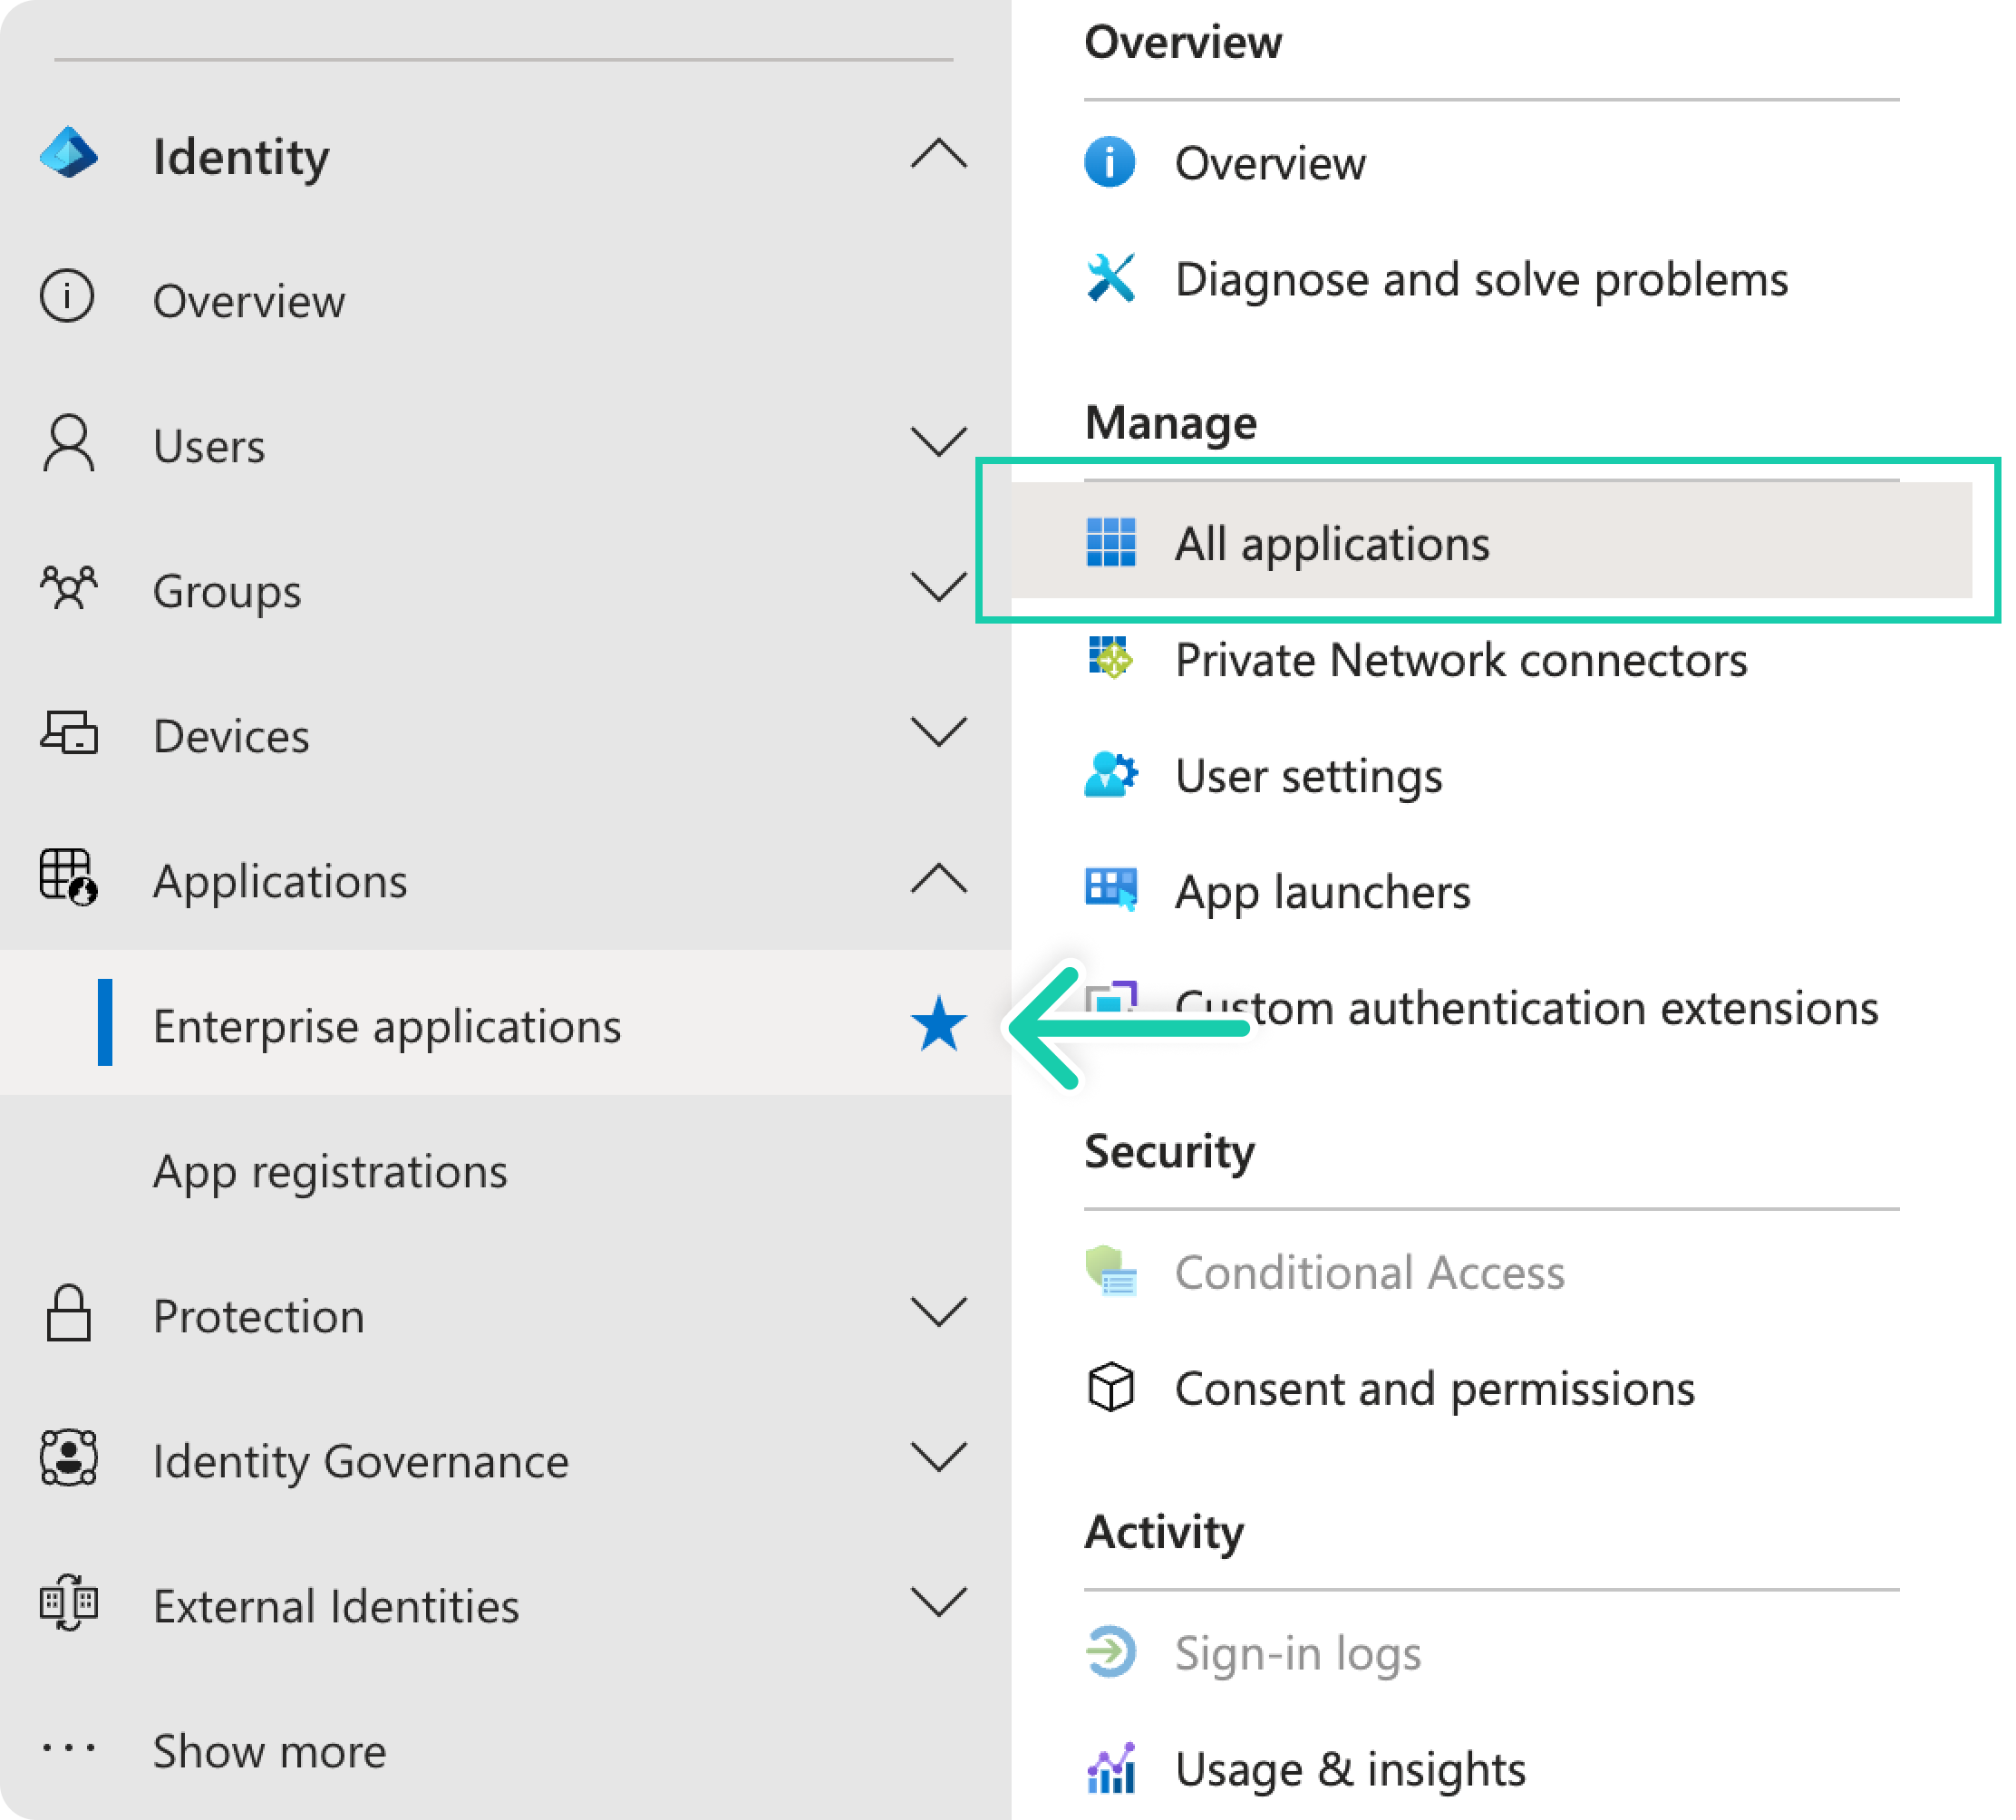Click the All applications grid icon
2016x1820 pixels.
click(1110, 542)
